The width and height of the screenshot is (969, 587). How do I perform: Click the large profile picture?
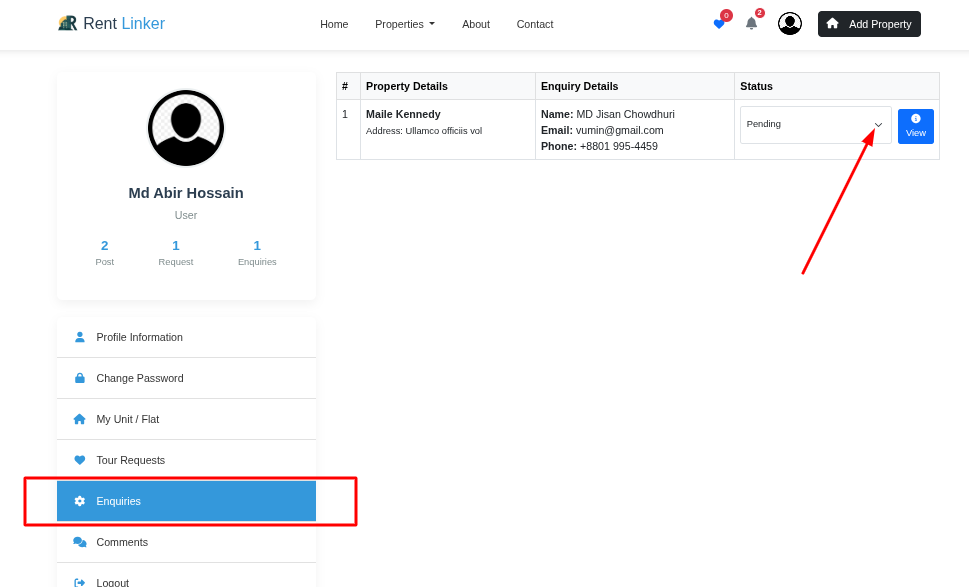(186, 128)
